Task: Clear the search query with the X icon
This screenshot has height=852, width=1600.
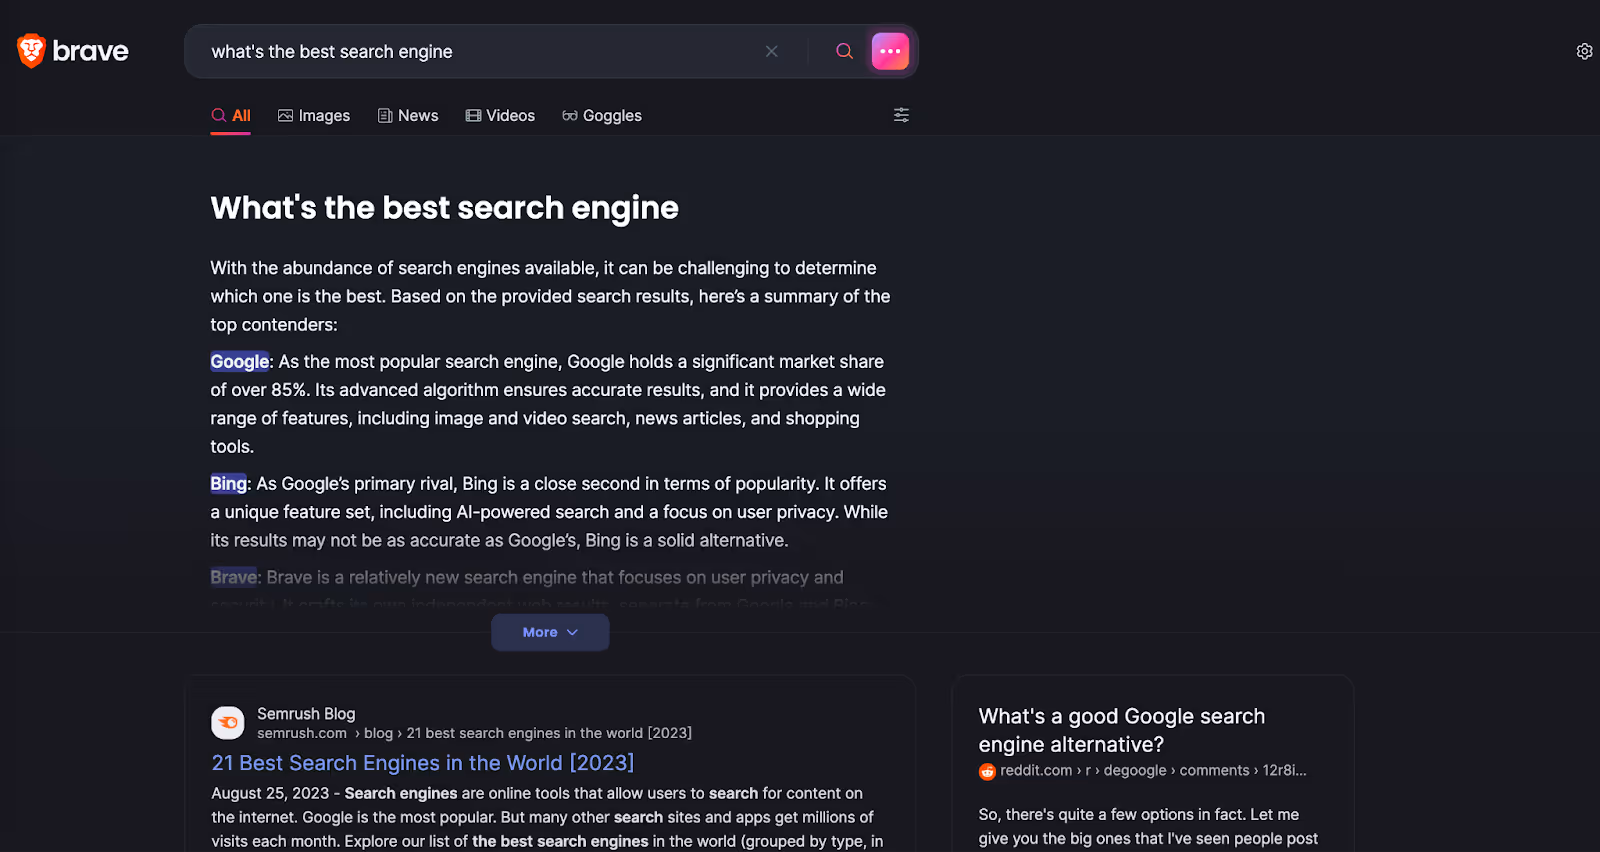Action: click(x=772, y=51)
